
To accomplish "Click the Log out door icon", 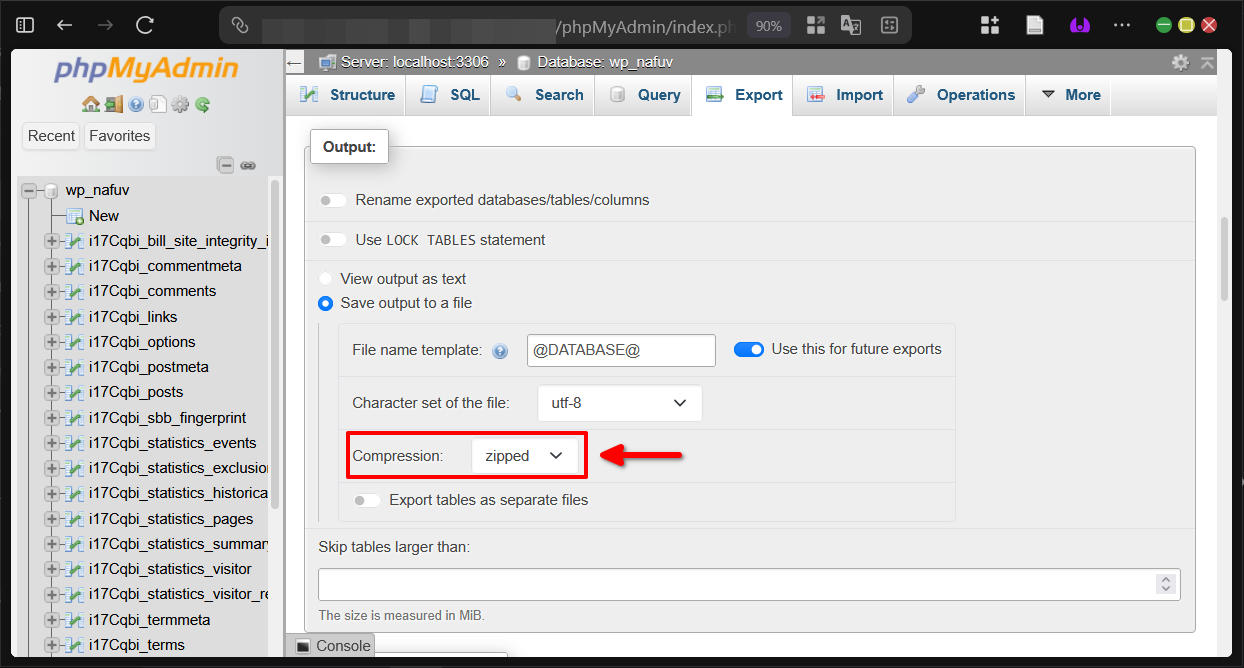I will (x=113, y=104).
